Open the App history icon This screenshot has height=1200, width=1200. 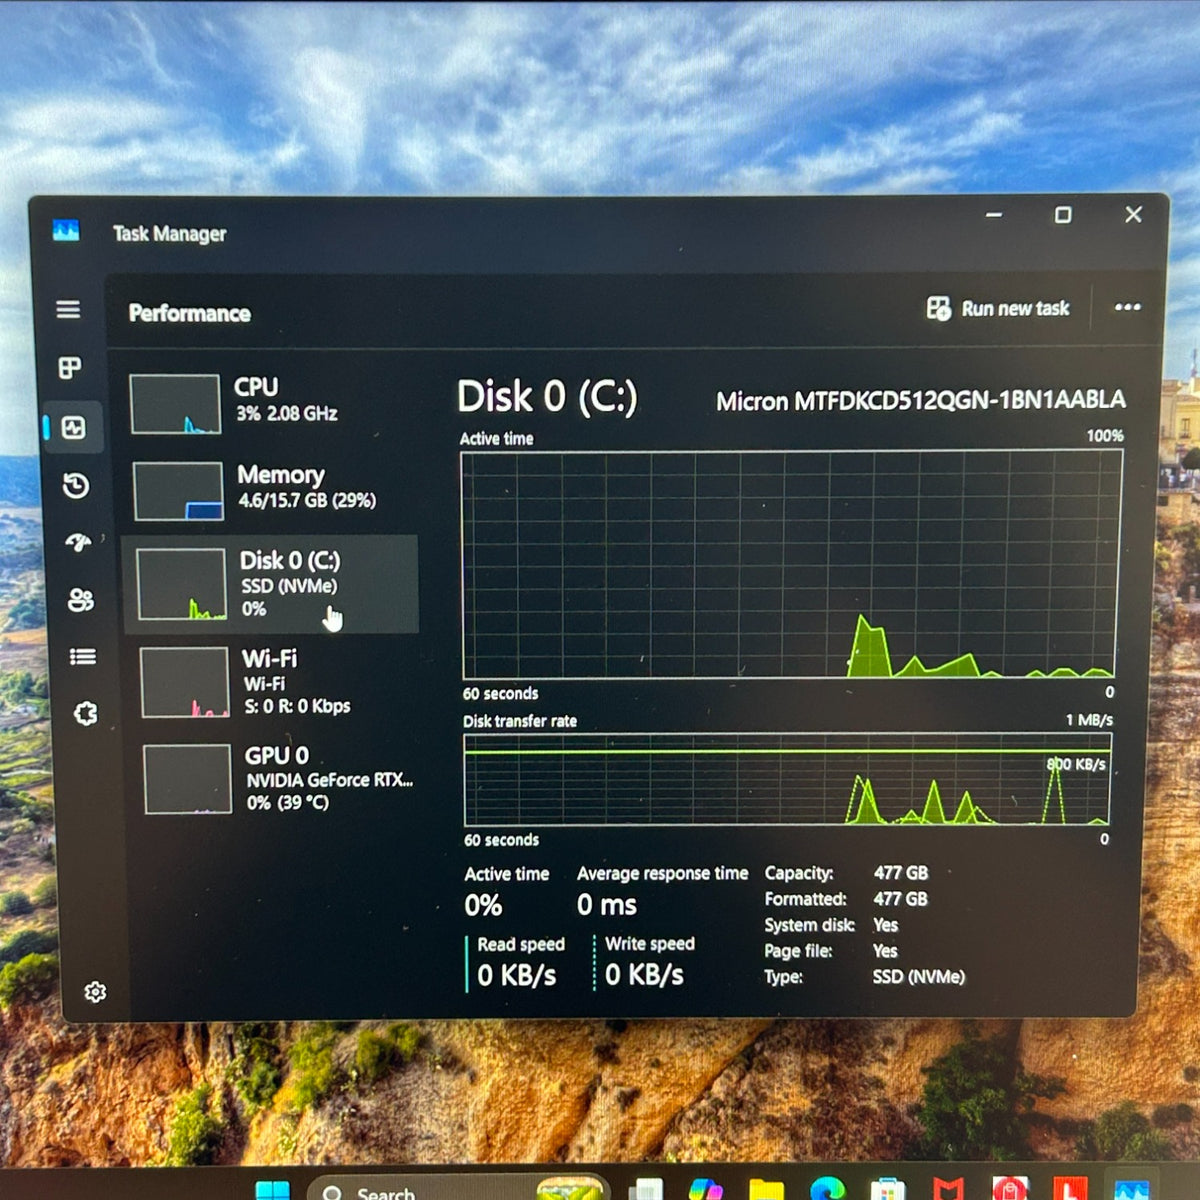coord(76,486)
